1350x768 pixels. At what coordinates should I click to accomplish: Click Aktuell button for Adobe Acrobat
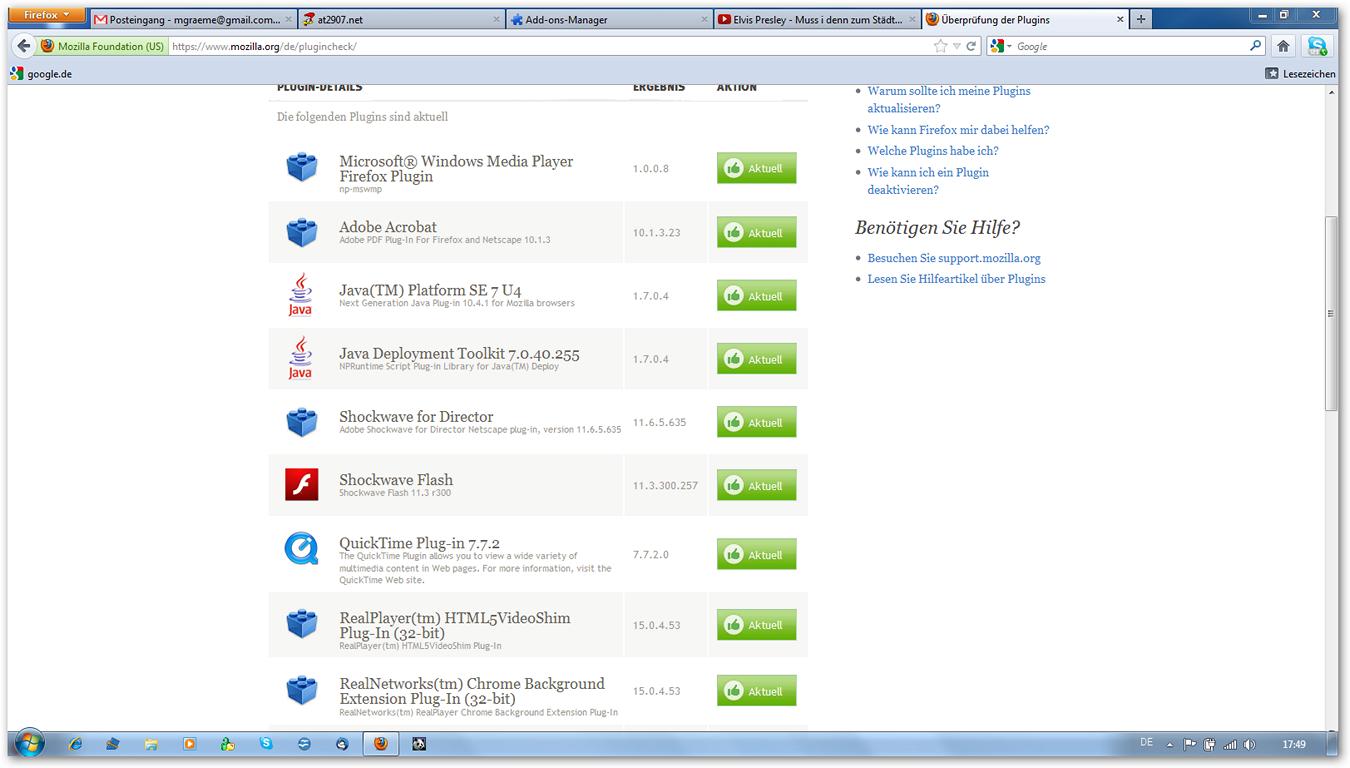pos(757,233)
